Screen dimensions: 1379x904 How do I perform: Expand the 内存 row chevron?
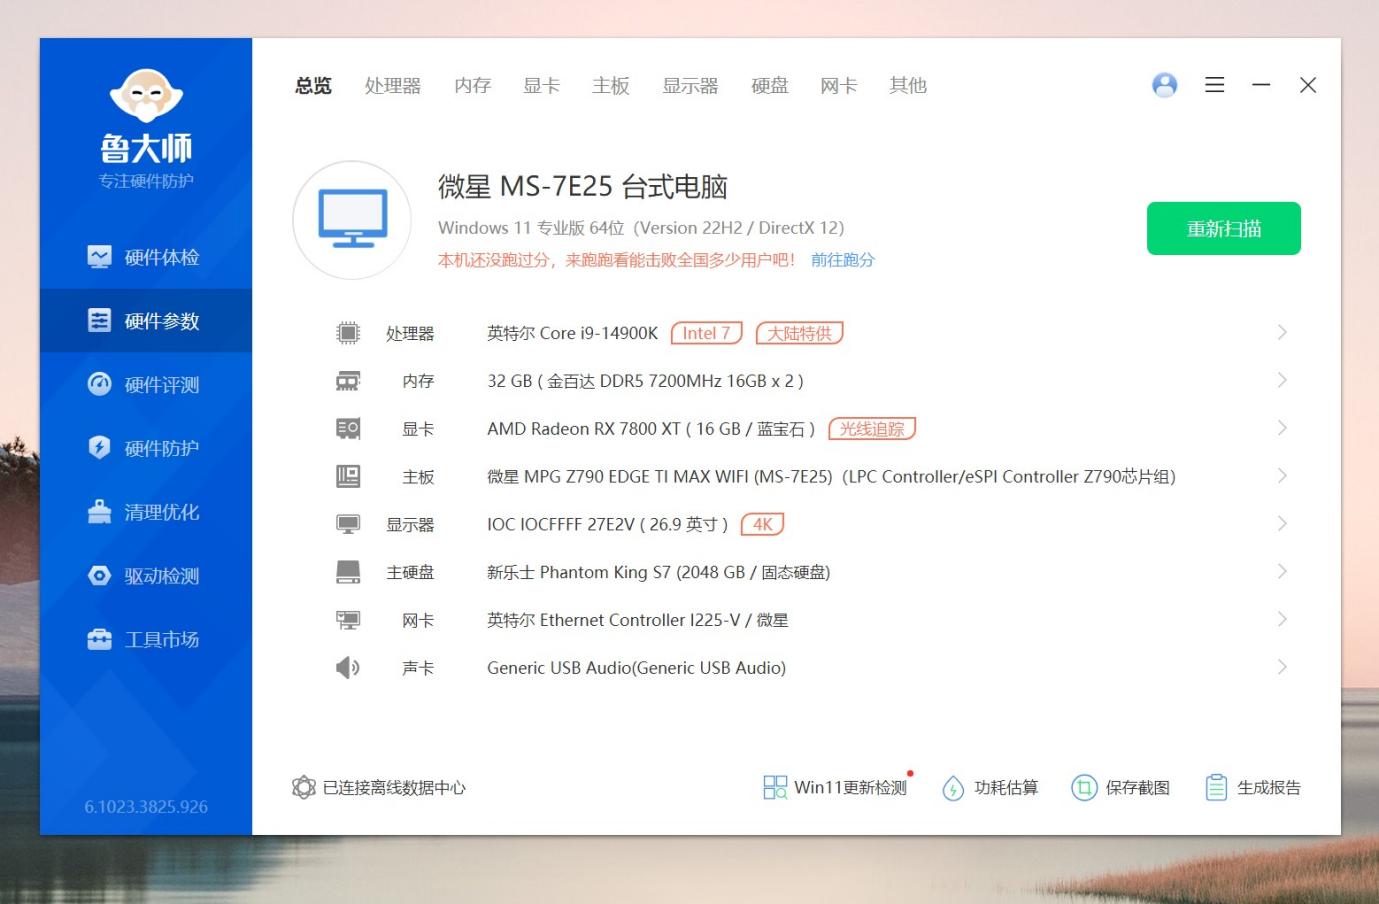pos(1282,380)
